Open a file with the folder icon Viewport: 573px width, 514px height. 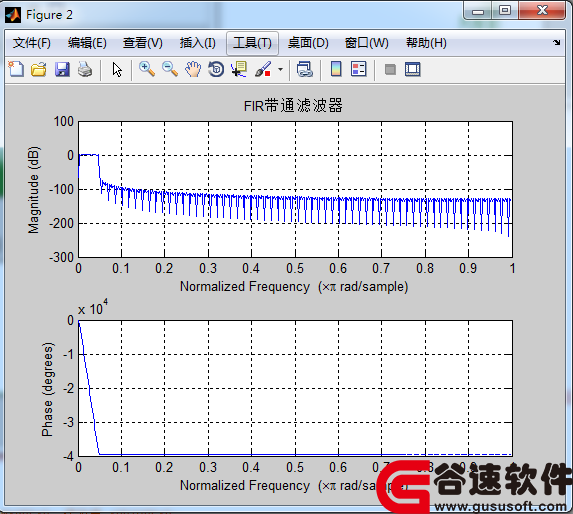click(39, 69)
